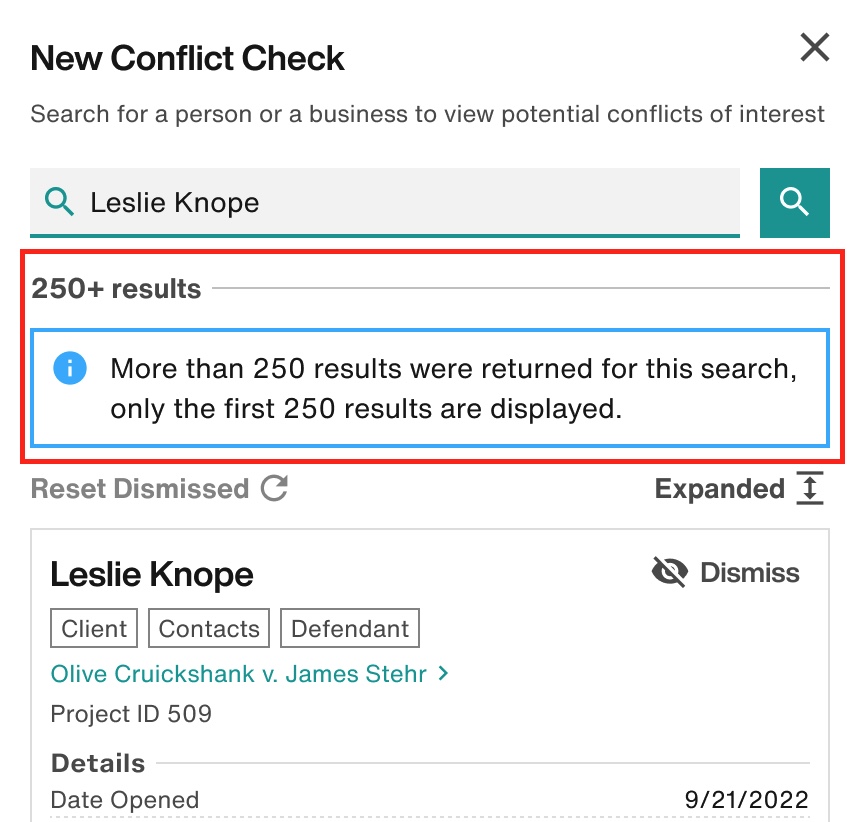
Task: Close the New Conflict Check dialog
Action: point(815,47)
